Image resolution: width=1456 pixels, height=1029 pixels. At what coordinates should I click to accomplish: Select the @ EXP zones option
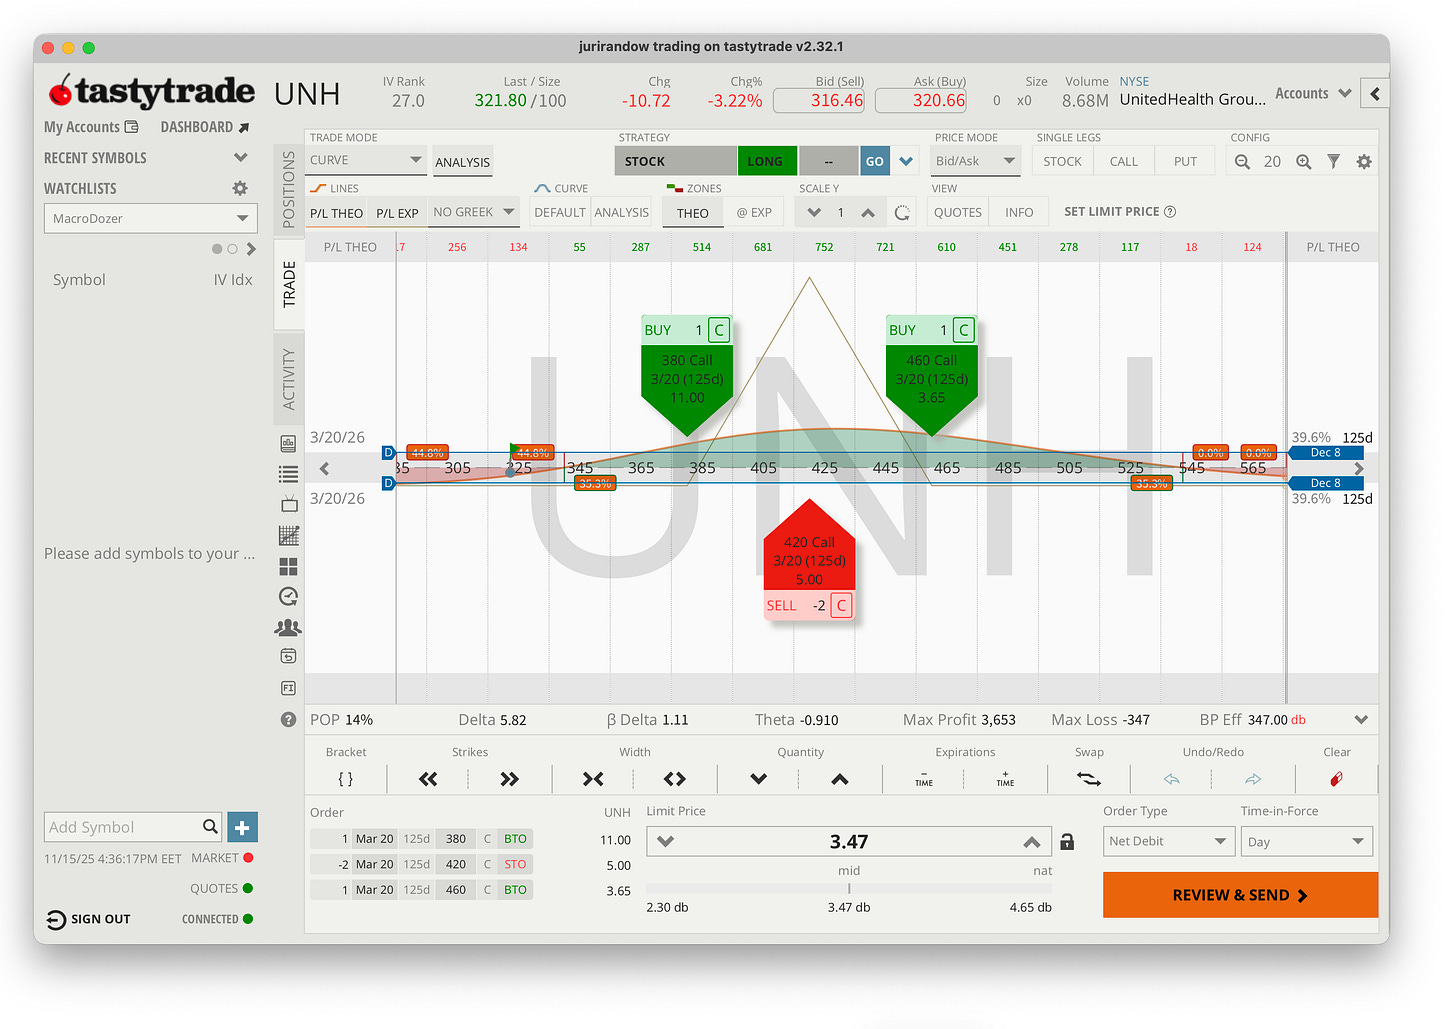tap(754, 212)
